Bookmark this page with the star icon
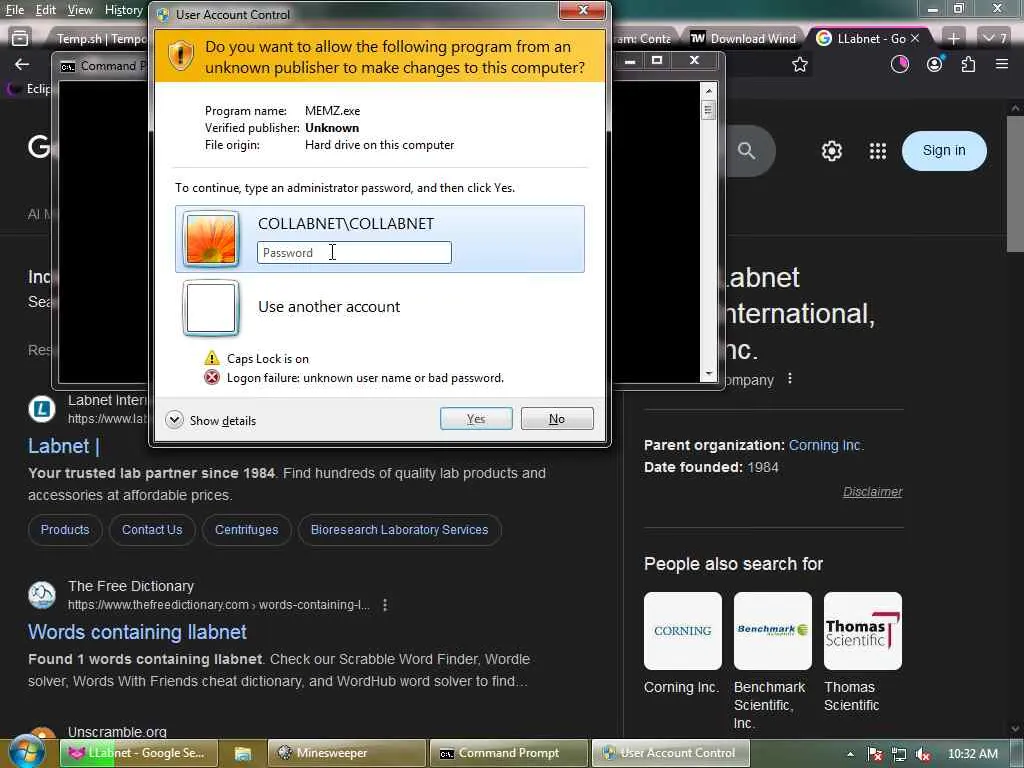 [799, 64]
